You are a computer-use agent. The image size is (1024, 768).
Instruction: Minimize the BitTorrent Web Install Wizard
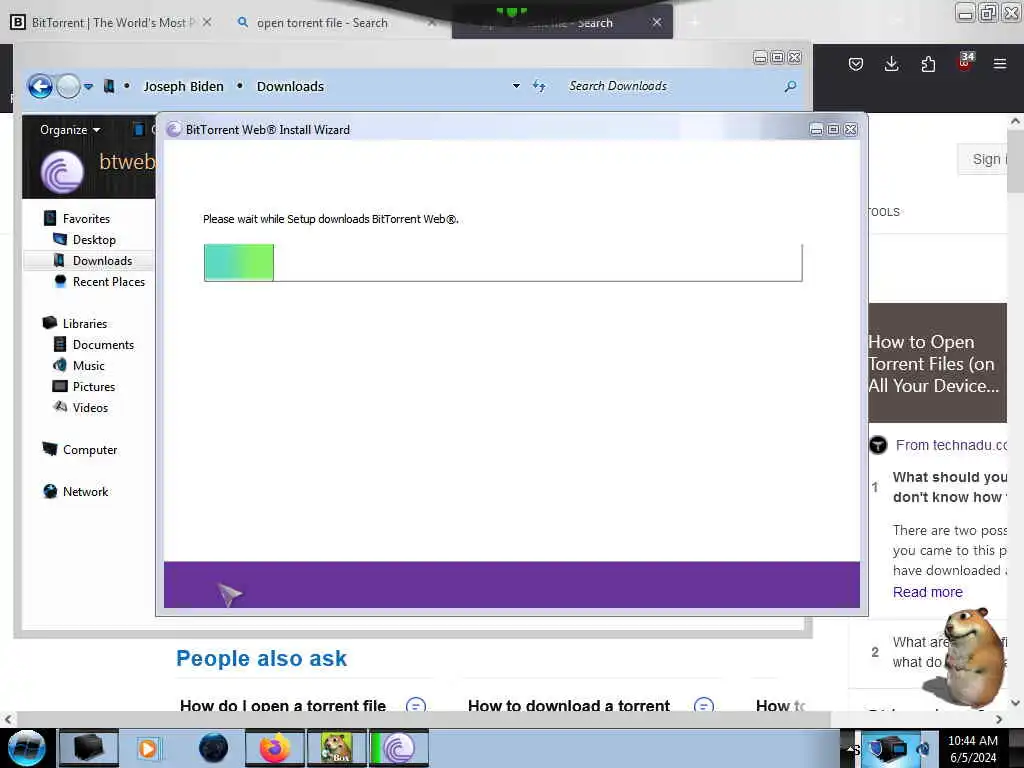pyautogui.click(x=816, y=129)
